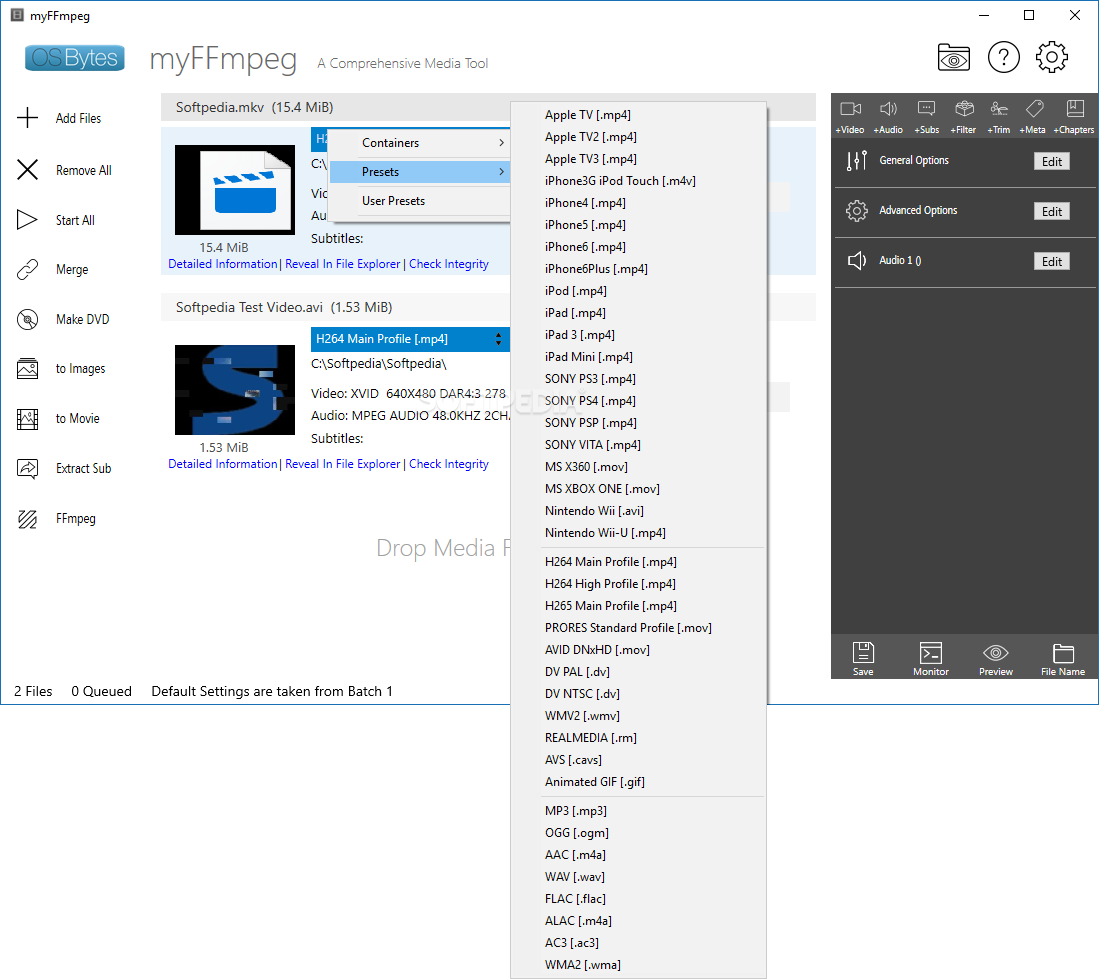Choose H264 High Profile [.mp4] preset
The width and height of the screenshot is (1099, 979).
[x=639, y=584]
